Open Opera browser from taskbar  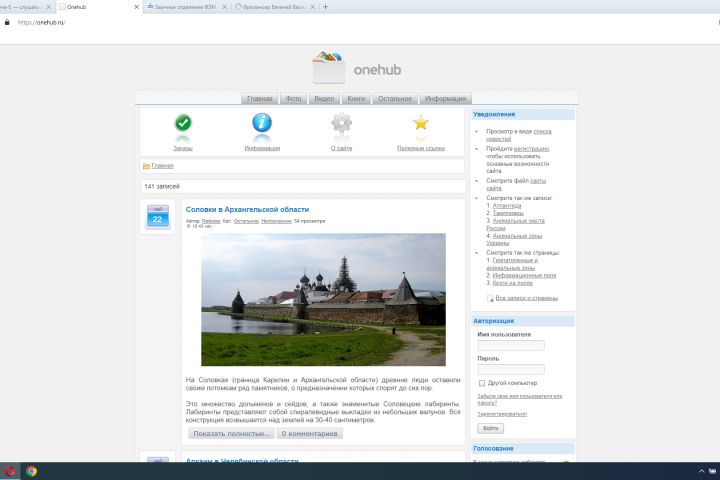pos(10,471)
